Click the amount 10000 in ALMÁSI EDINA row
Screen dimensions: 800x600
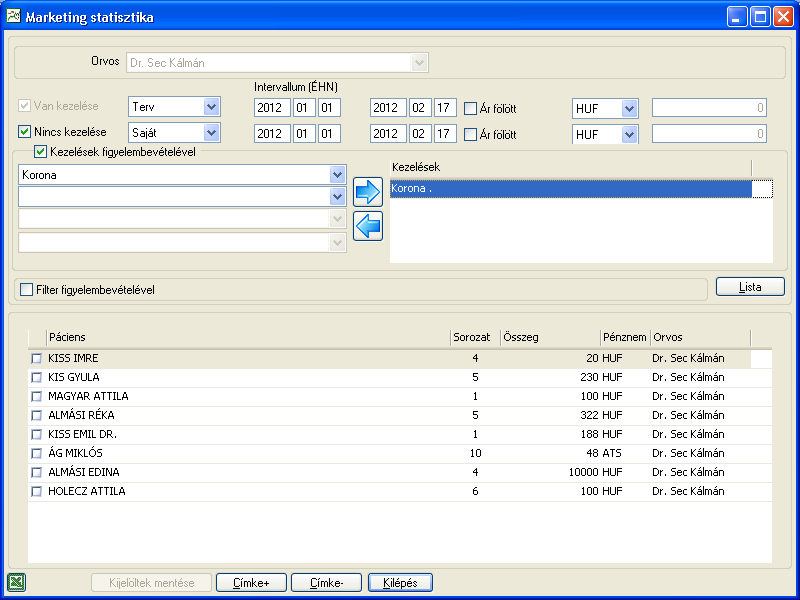[x=584, y=472]
